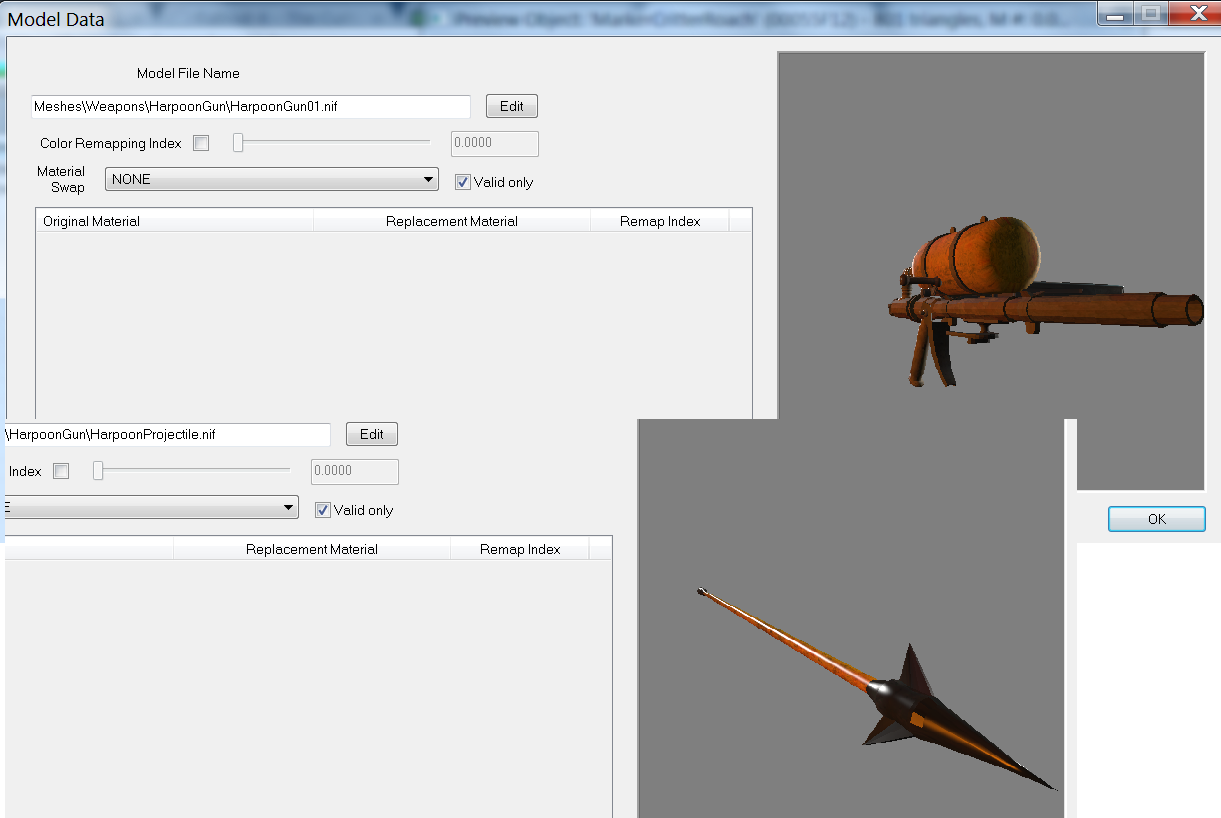This screenshot has height=818, width=1221.
Task: Select the Remap Index header above the OK button level
Action: coord(659,221)
